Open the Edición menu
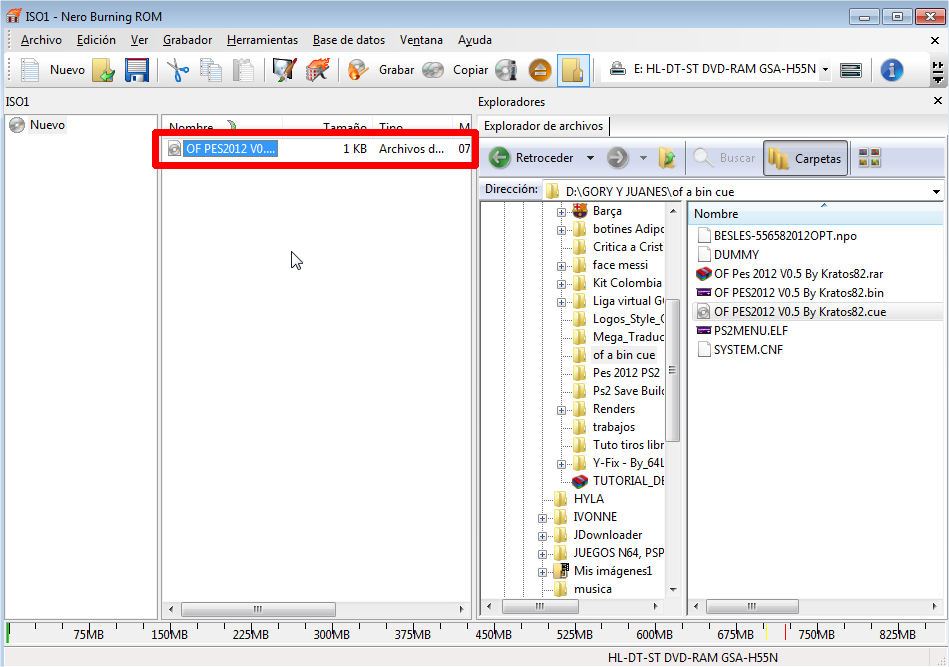The image size is (949, 667). click(x=96, y=40)
